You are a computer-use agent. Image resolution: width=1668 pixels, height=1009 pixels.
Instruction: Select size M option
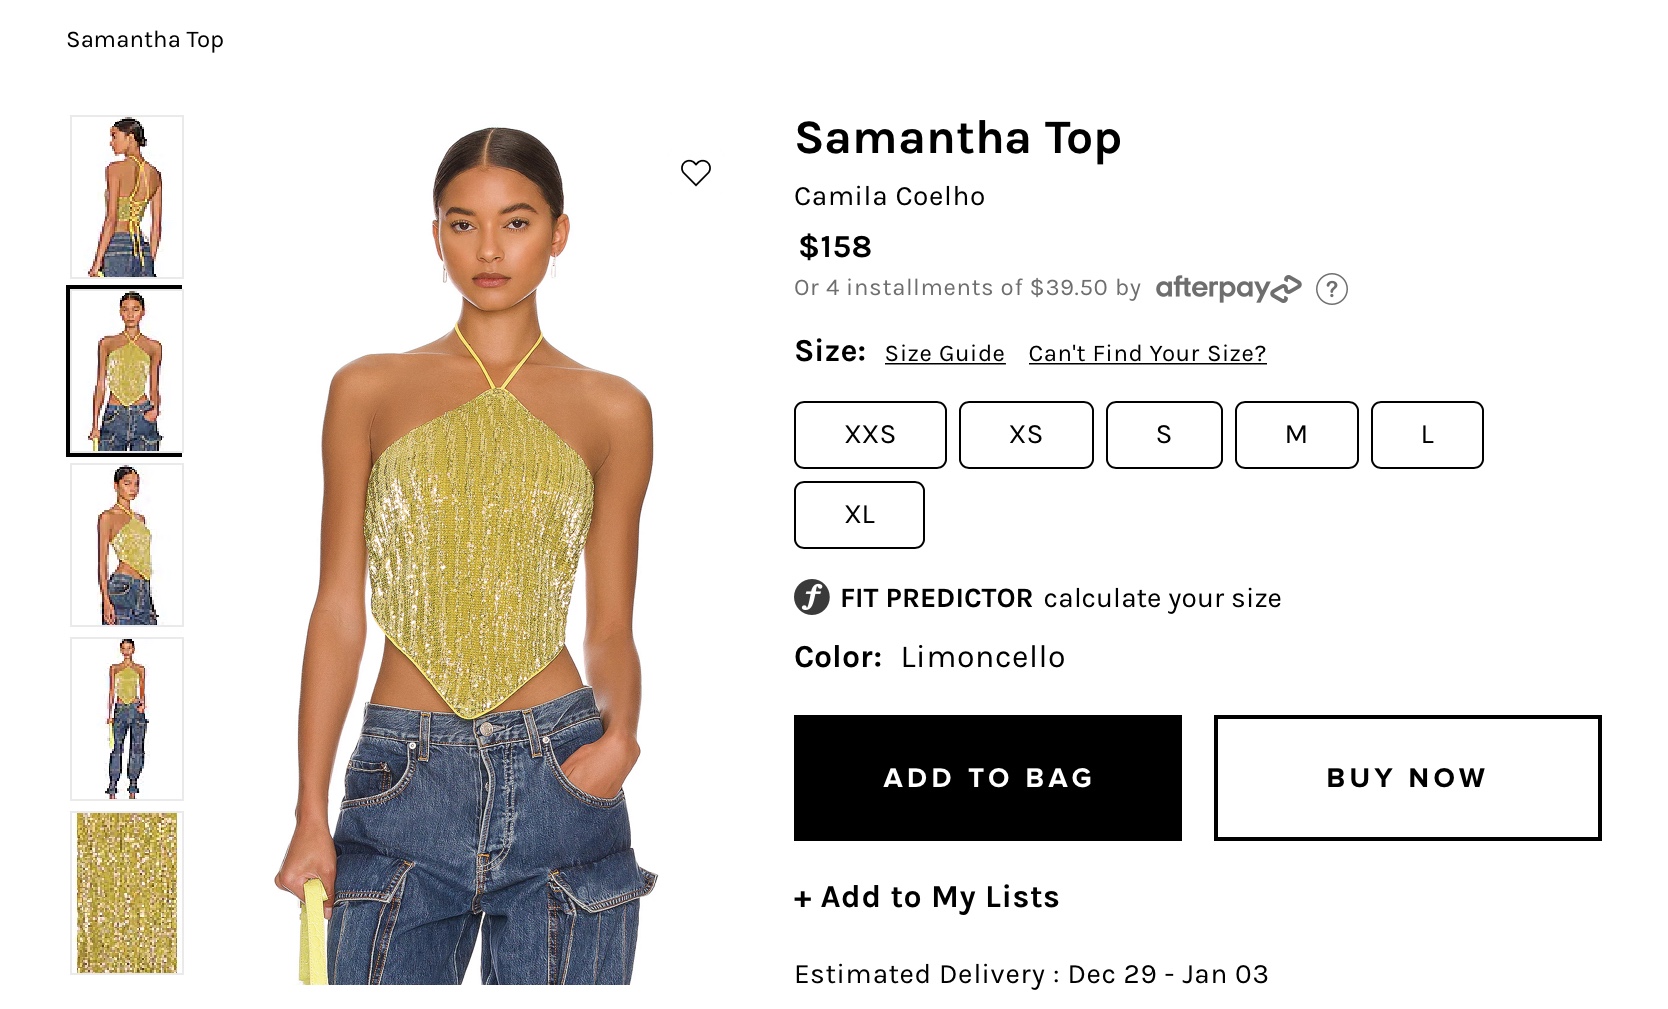(x=1296, y=435)
